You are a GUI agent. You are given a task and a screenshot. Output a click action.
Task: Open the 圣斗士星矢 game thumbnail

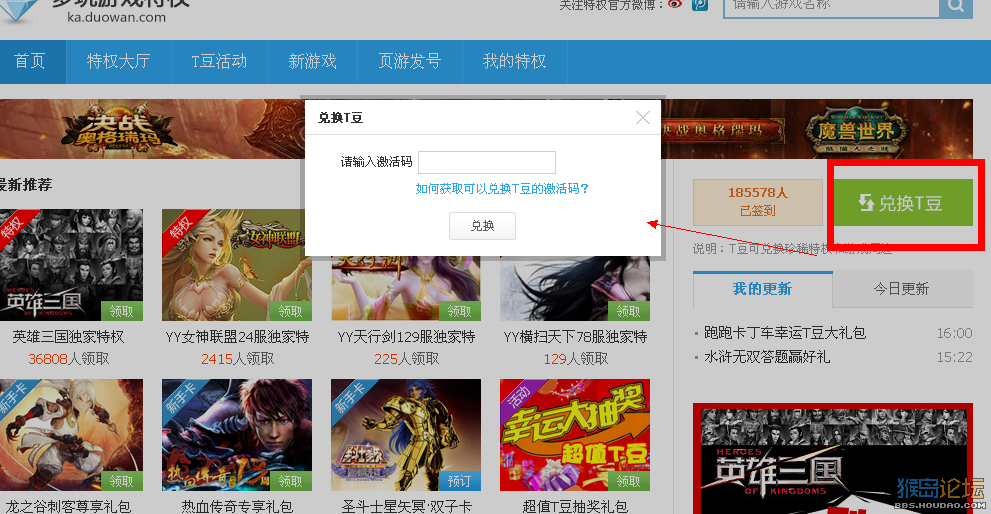tap(406, 435)
